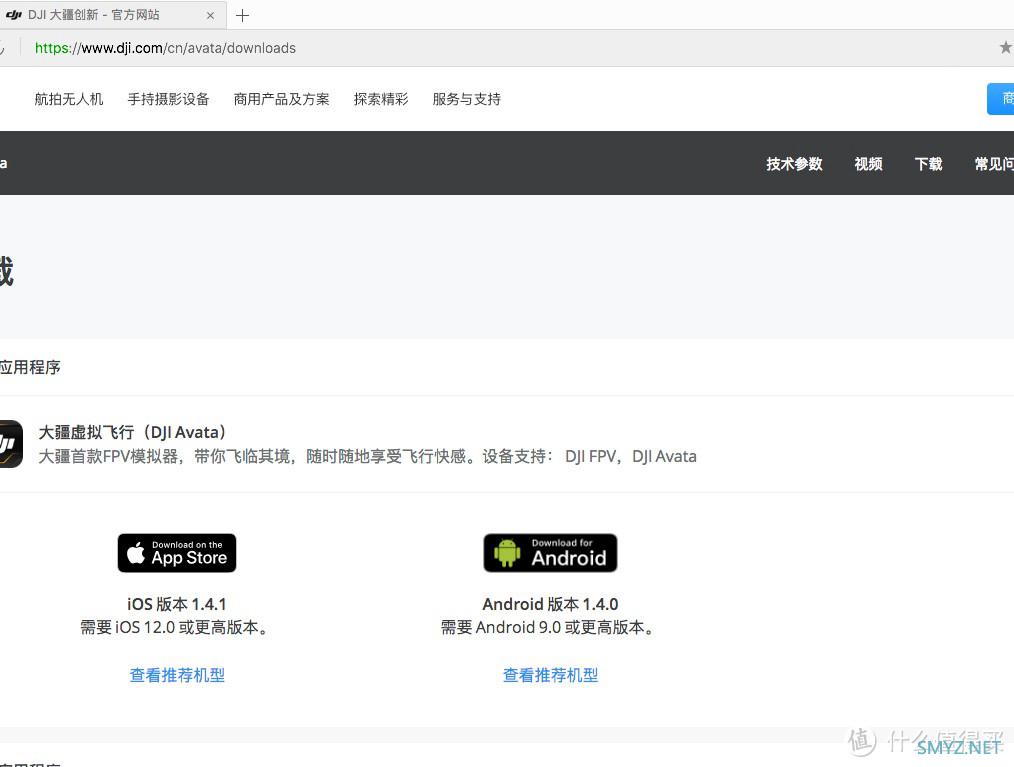Click the 大疆虚拟飞行（DJI Avata）title
Image resolution: width=1014 pixels, height=767 pixels.
point(132,432)
